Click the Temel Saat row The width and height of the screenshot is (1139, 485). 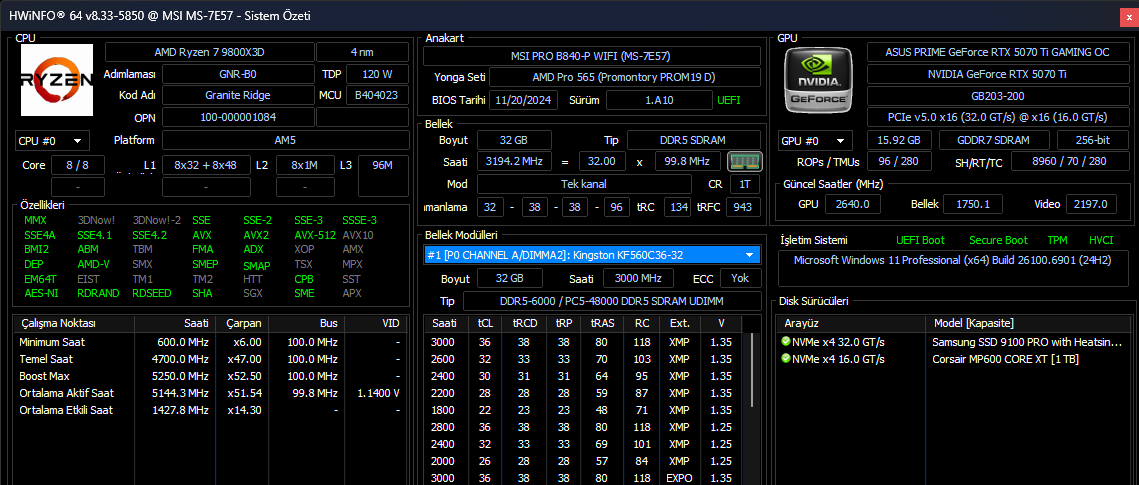(x=210, y=359)
